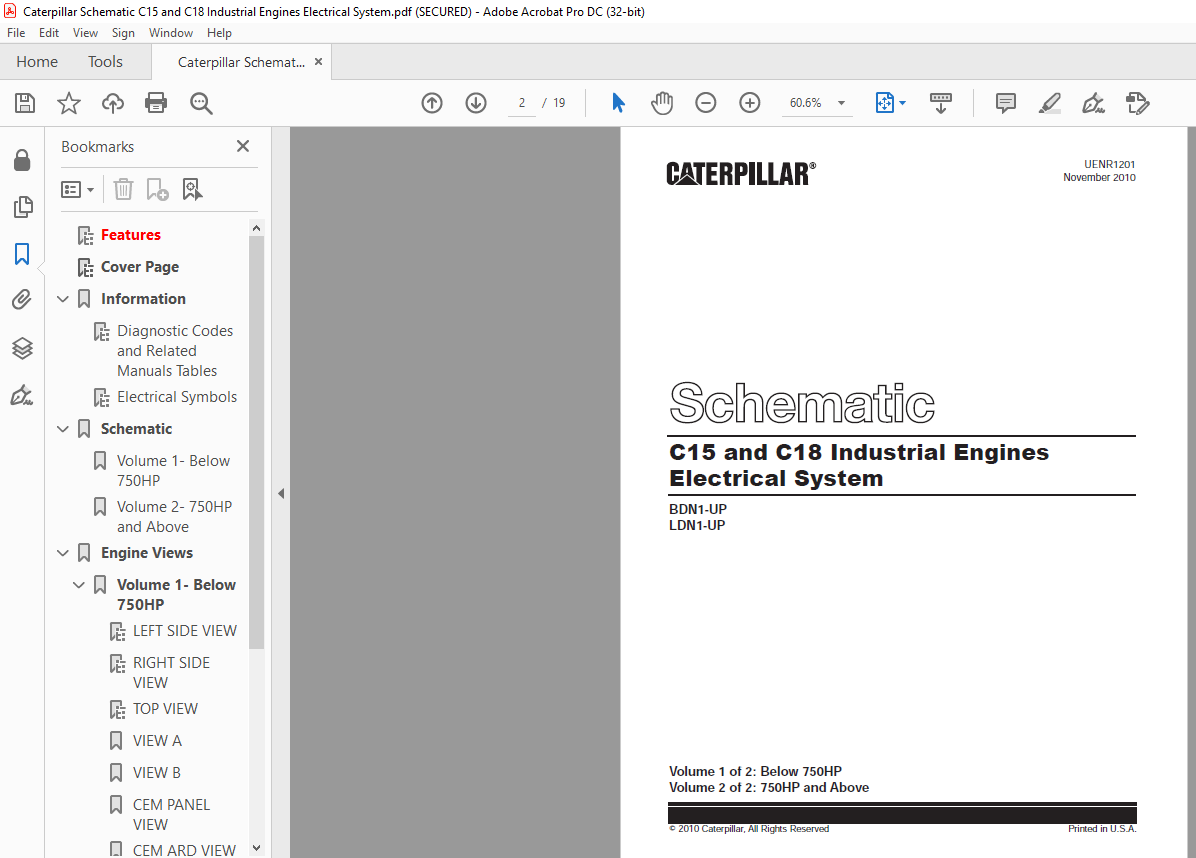Open the CEM PANEL VIEW bookmark
Screen dimensions: 1196x858
tap(172, 815)
